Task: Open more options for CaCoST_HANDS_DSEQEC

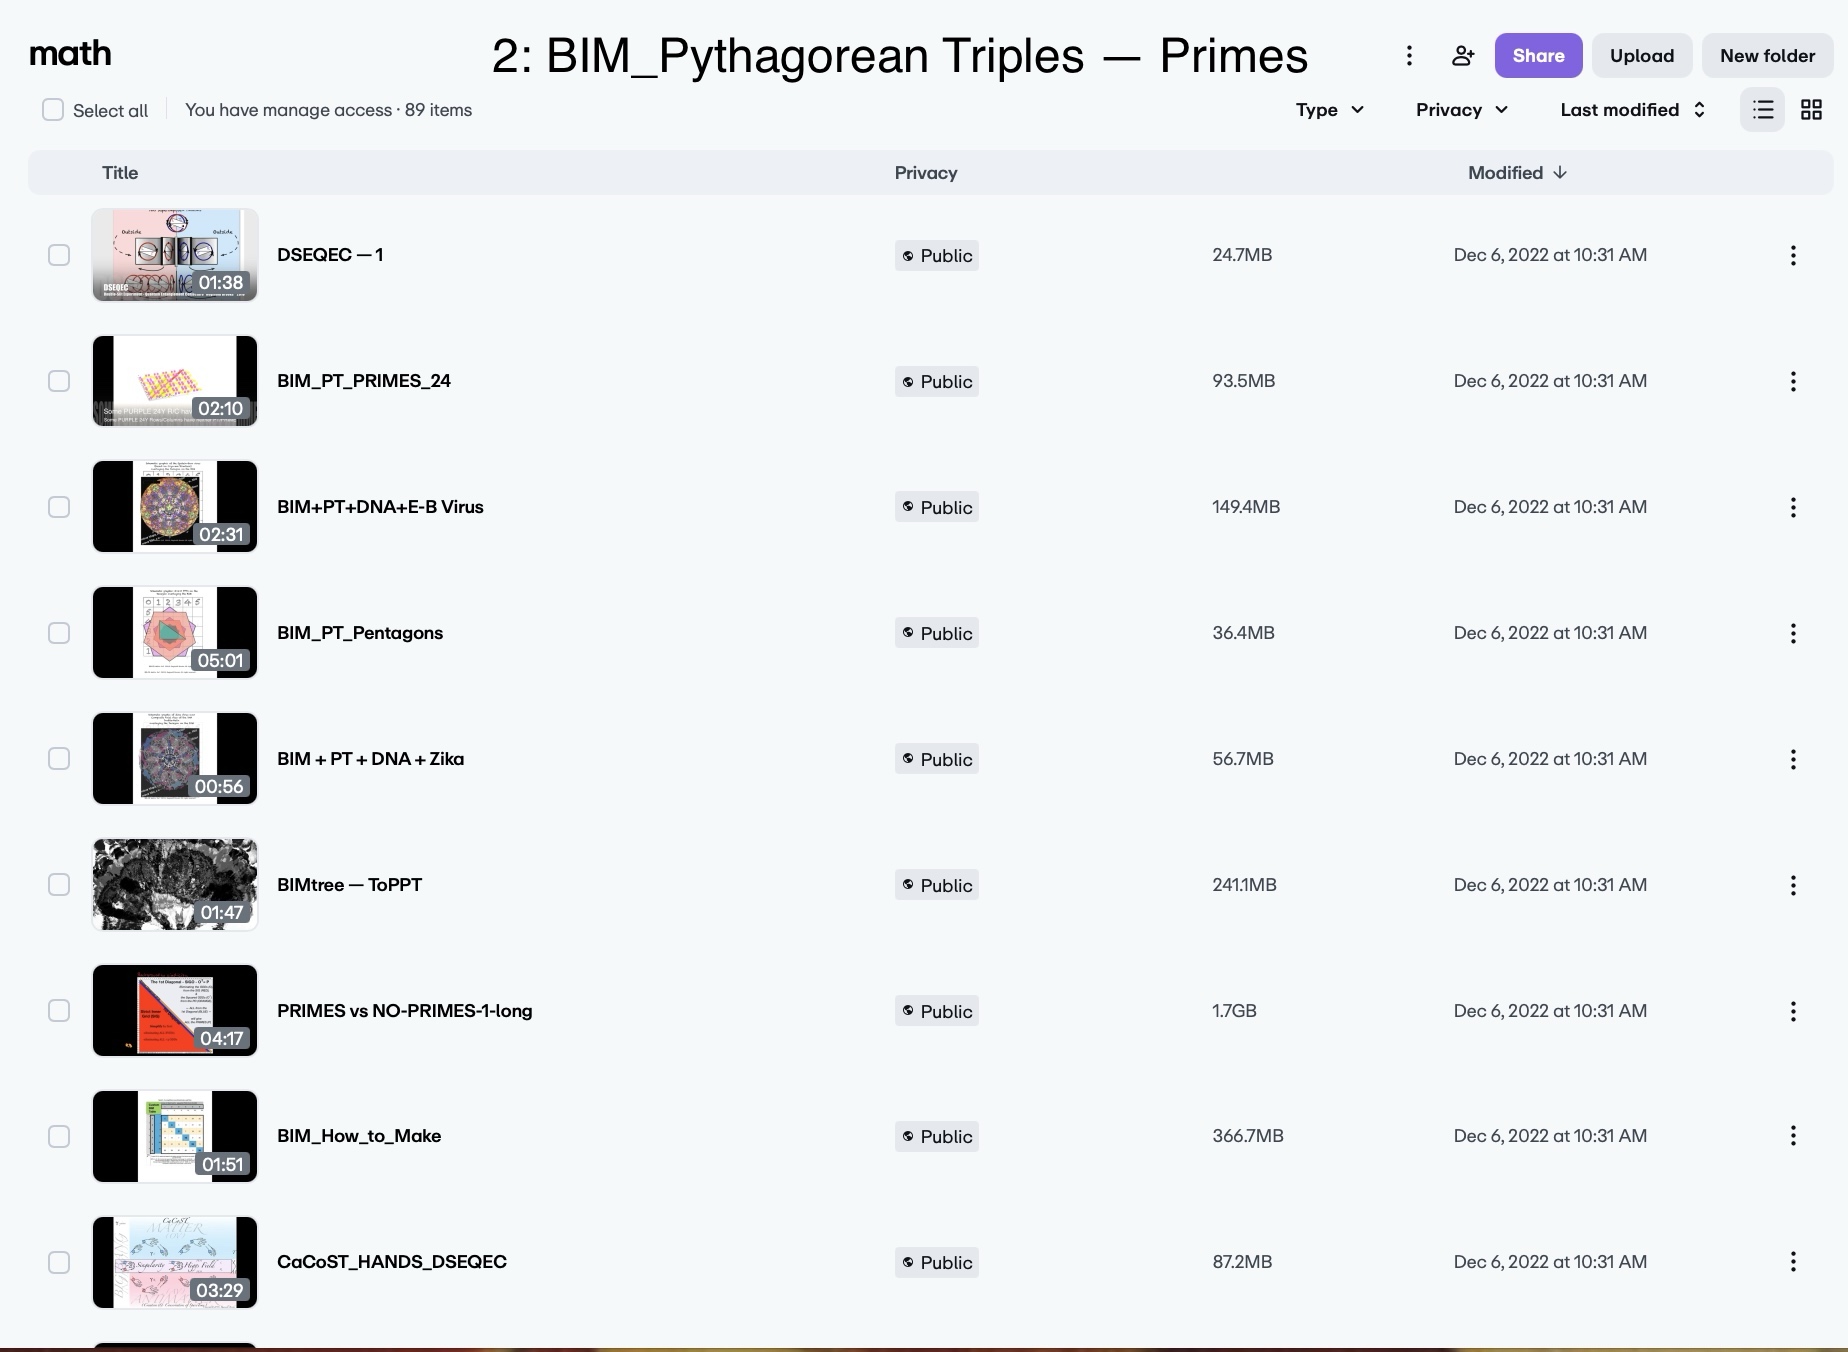Action: (x=1793, y=1262)
